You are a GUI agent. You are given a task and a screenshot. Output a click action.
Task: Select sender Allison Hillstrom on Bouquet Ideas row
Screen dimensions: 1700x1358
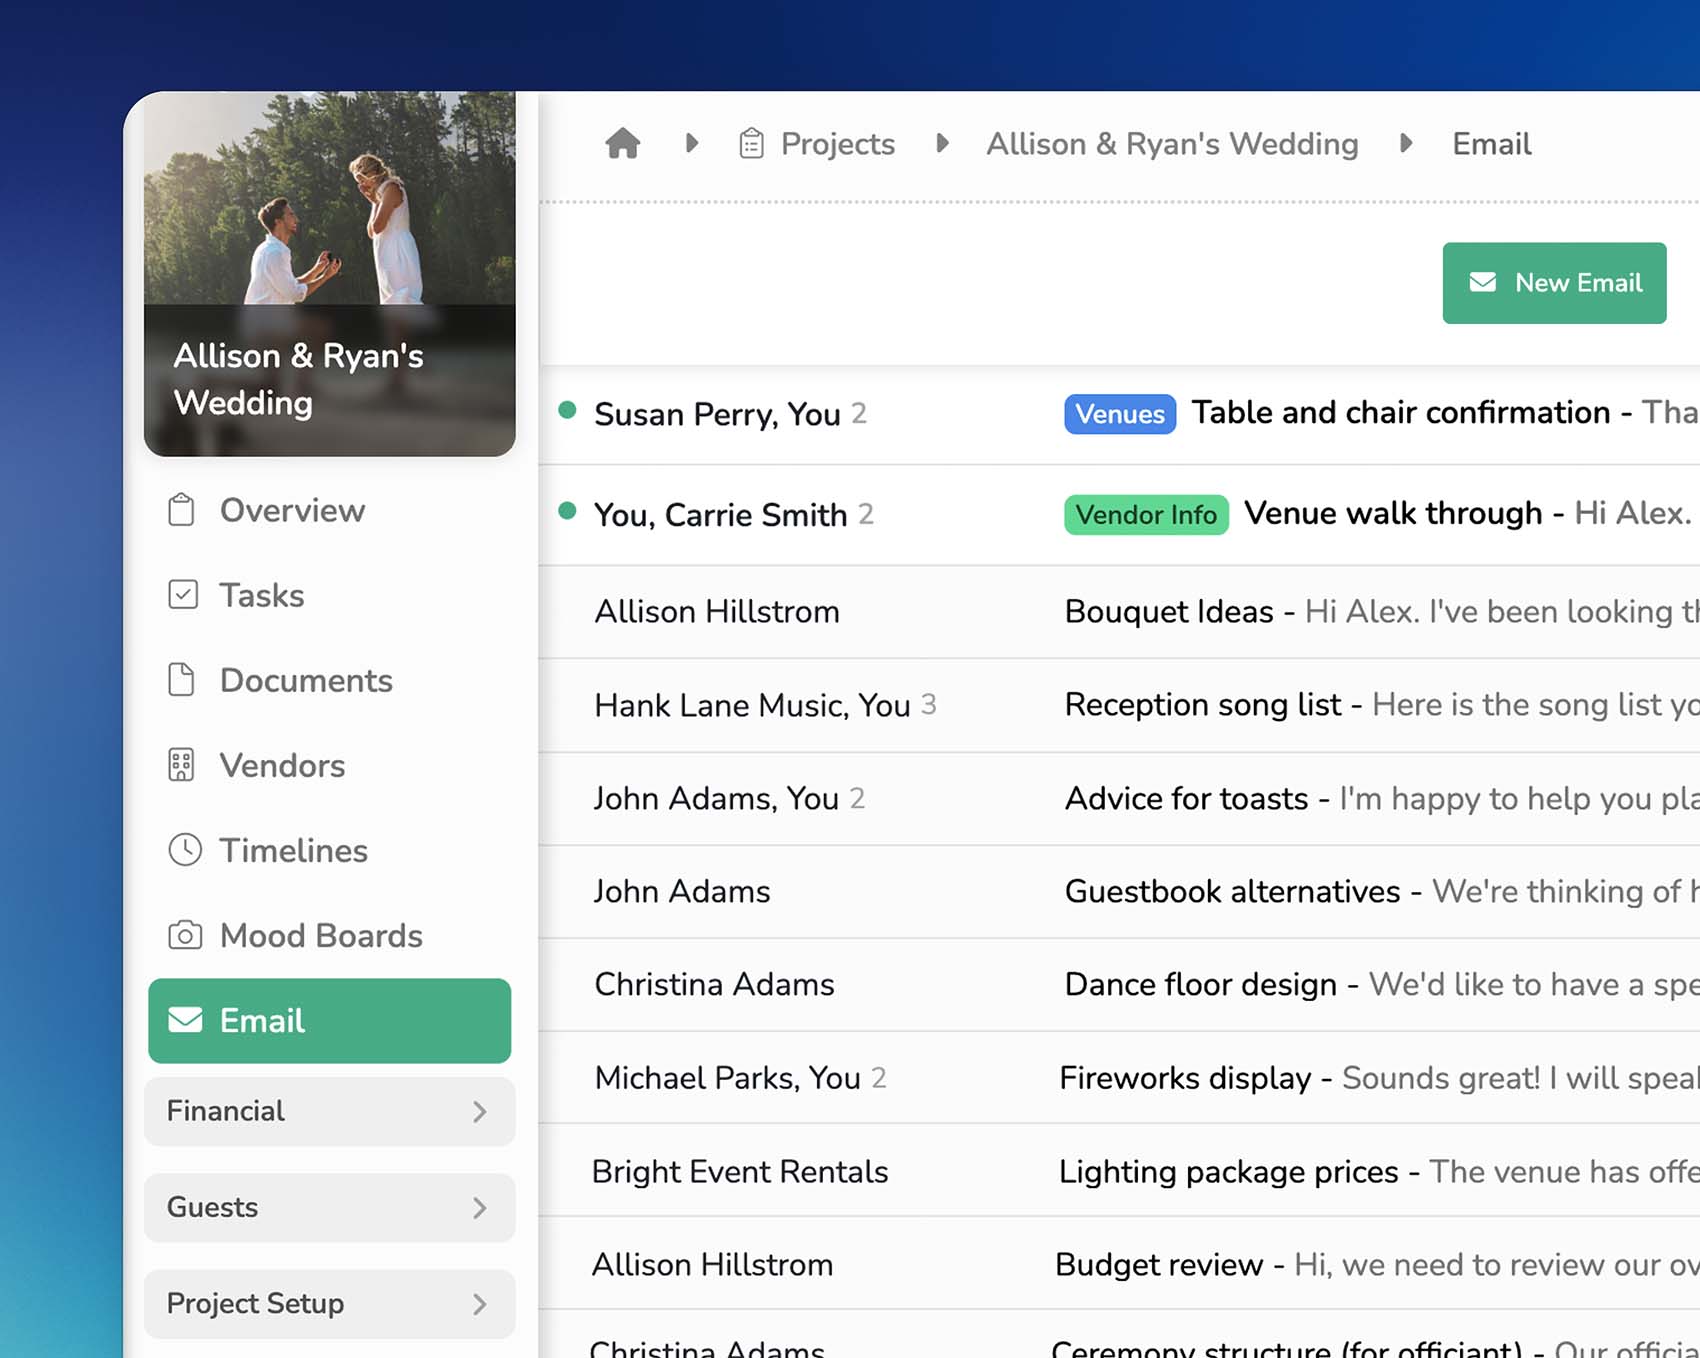717,611
